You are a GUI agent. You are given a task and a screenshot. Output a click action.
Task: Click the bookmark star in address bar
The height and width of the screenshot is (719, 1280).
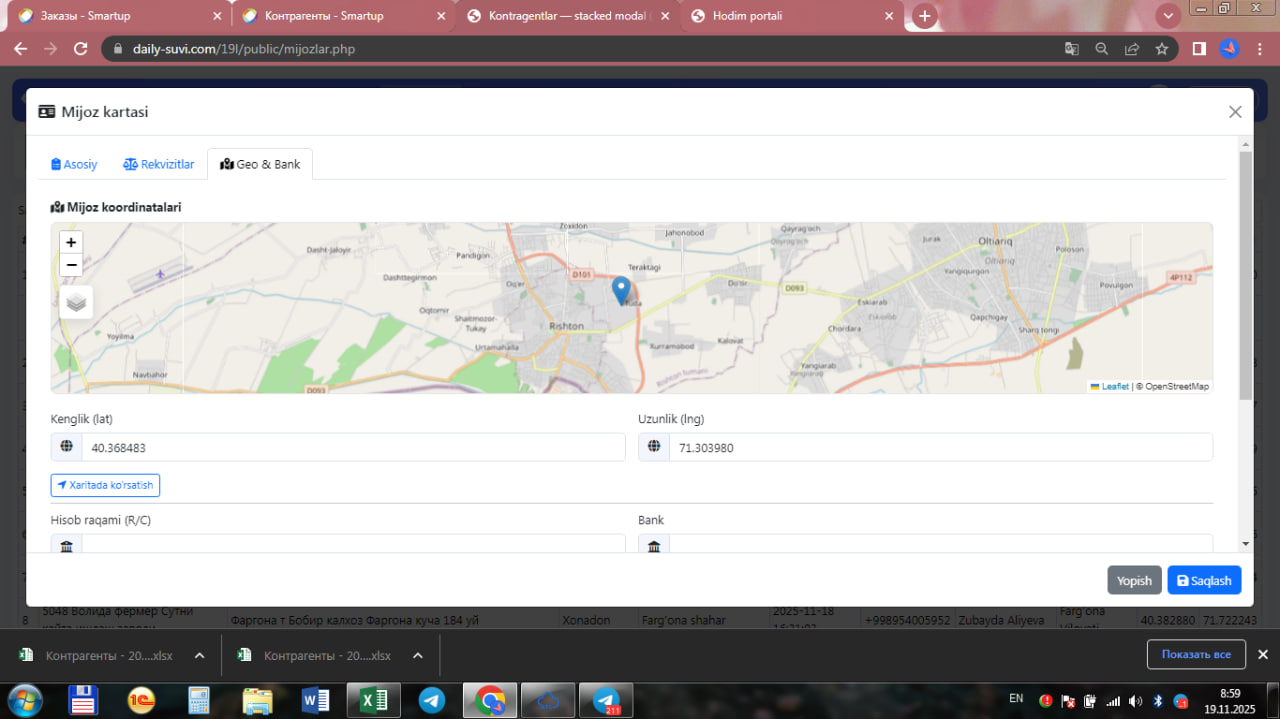1161,48
